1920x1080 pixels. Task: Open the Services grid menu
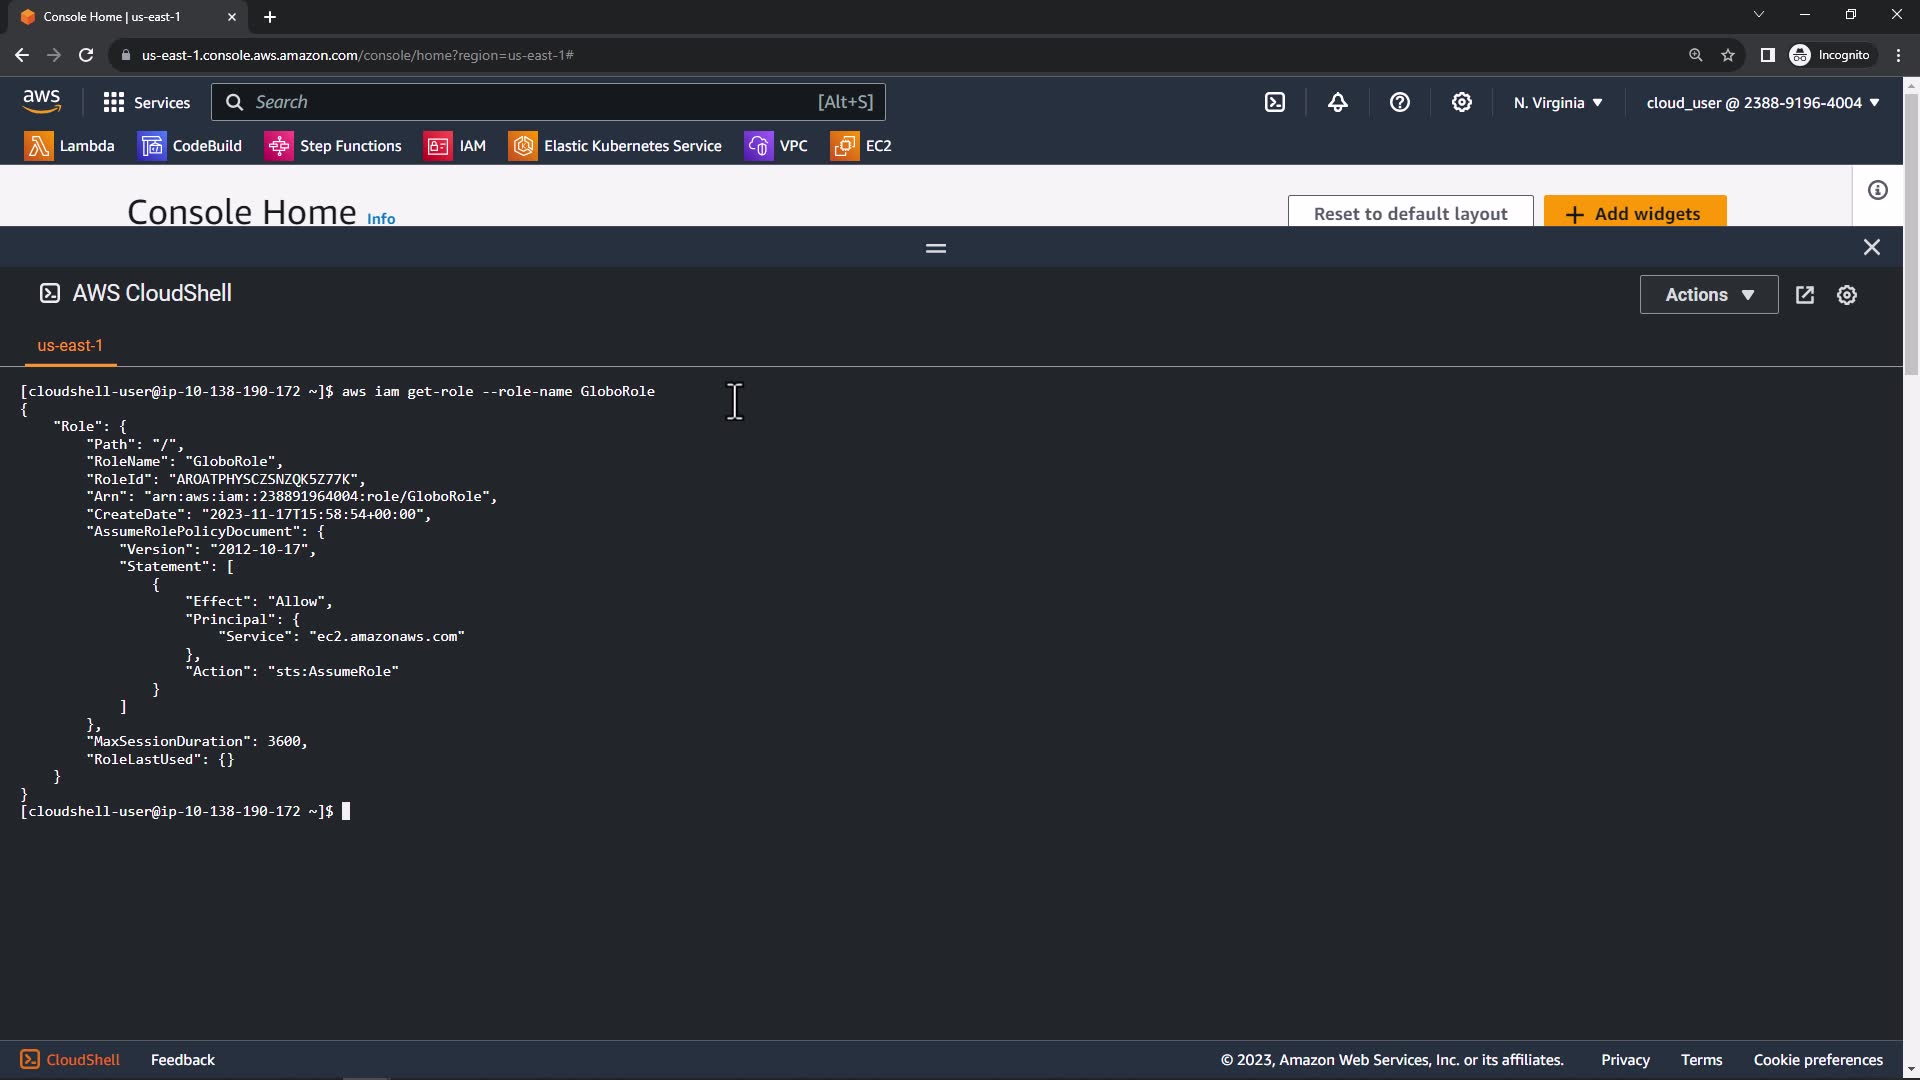pyautogui.click(x=146, y=102)
